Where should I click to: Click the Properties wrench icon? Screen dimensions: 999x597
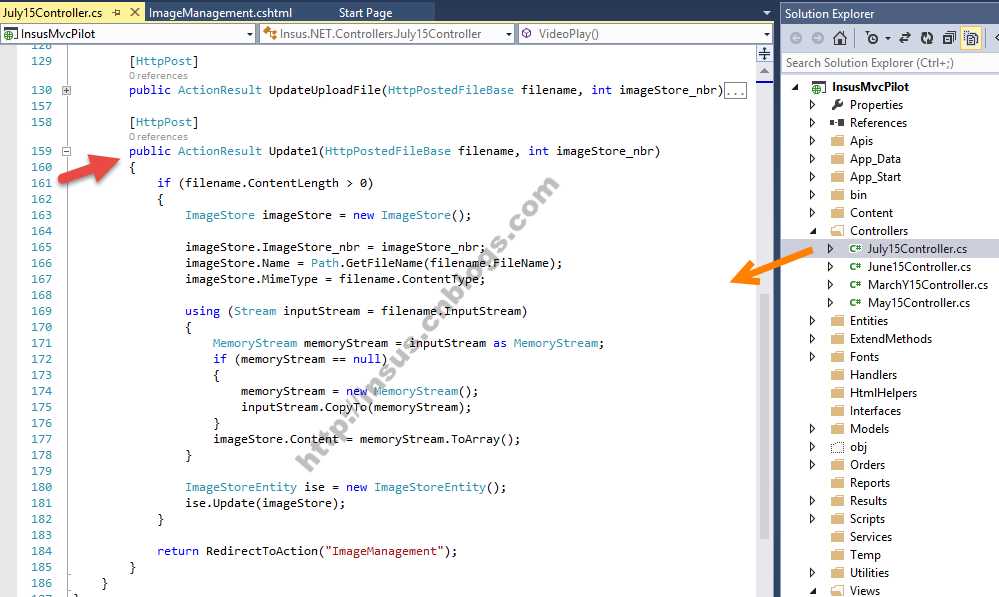tap(837, 104)
